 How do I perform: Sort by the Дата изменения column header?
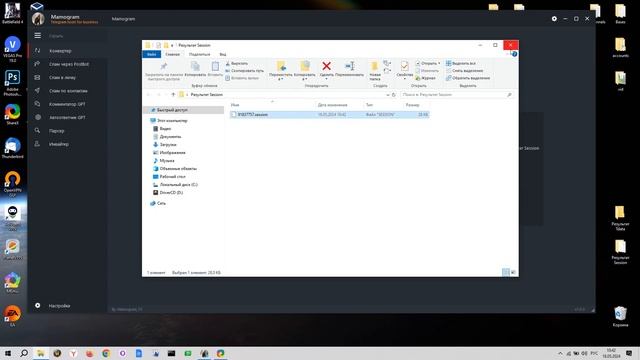(332, 105)
